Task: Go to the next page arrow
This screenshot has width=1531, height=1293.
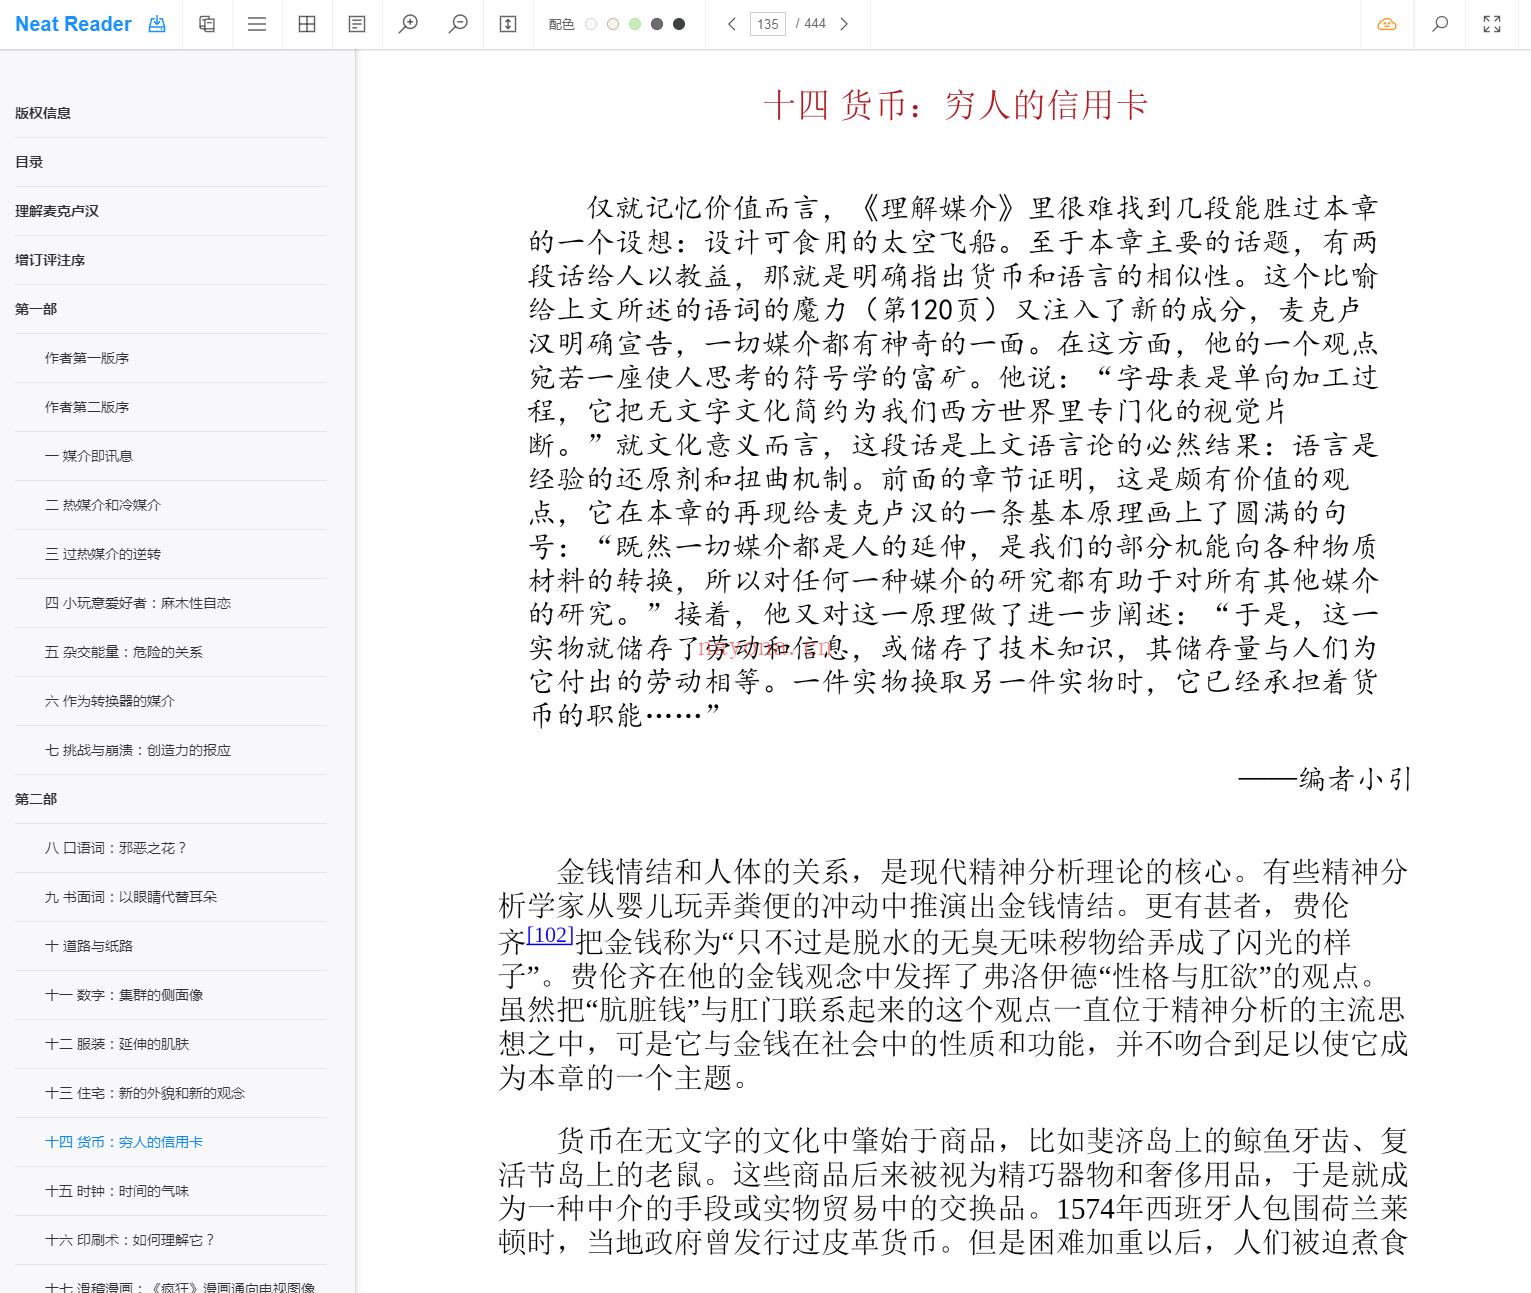Action: click(844, 24)
